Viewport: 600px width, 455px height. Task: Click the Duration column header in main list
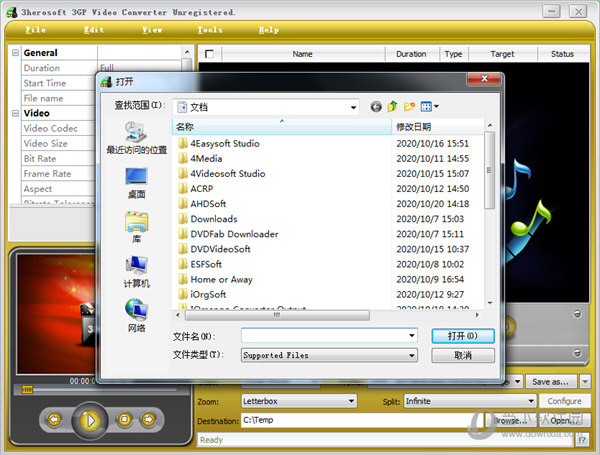[x=412, y=54]
